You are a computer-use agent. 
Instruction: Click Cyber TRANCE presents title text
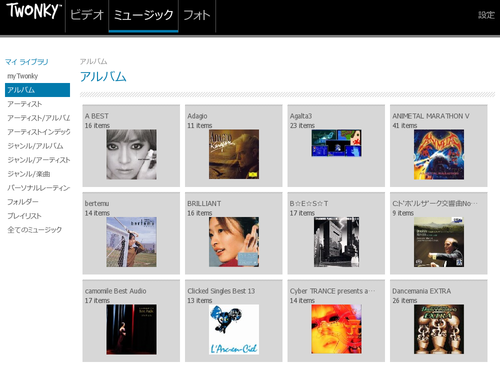[332, 291]
